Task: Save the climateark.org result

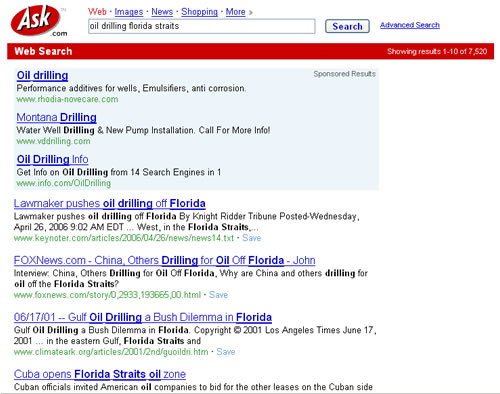Action: 226,352
